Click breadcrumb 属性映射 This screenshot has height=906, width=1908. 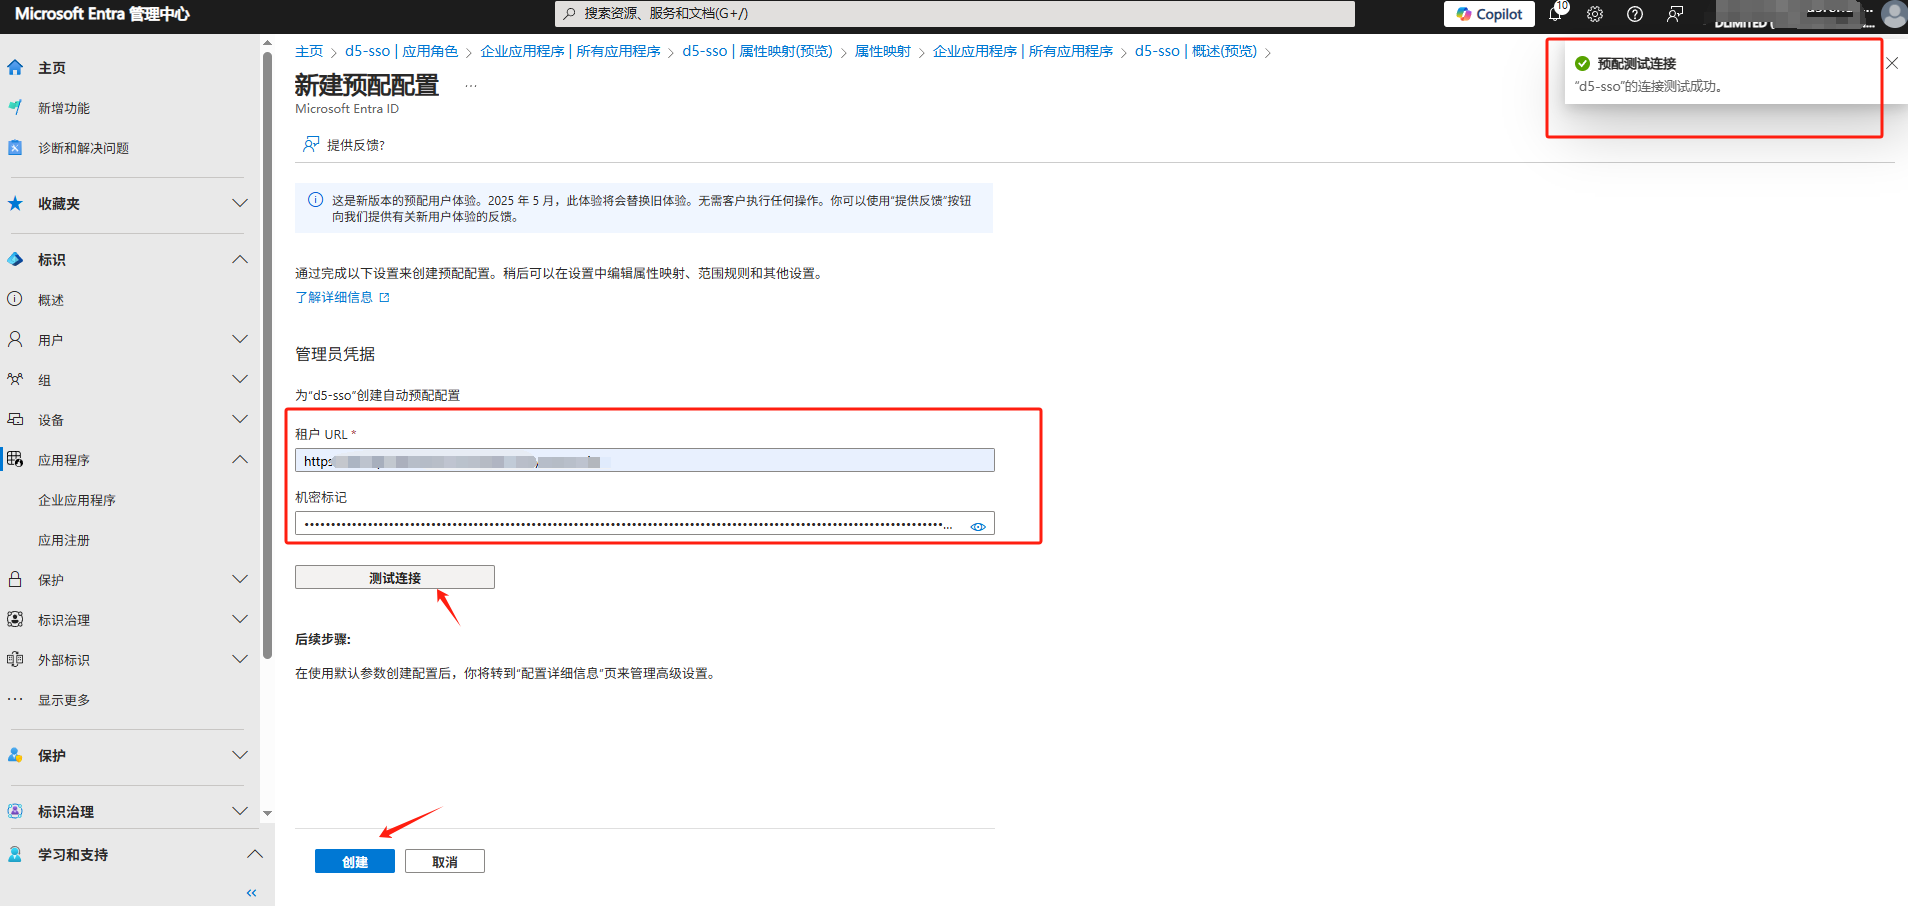[882, 51]
